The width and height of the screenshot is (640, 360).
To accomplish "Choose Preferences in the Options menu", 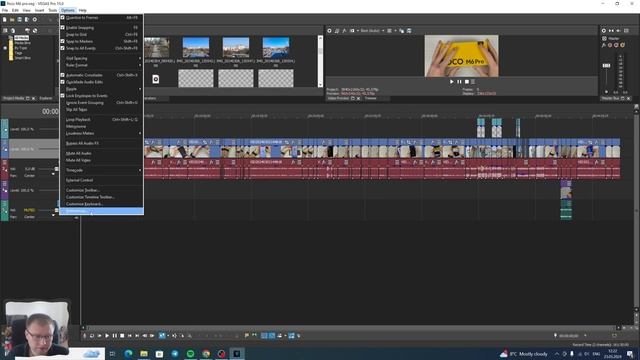I will [101, 211].
